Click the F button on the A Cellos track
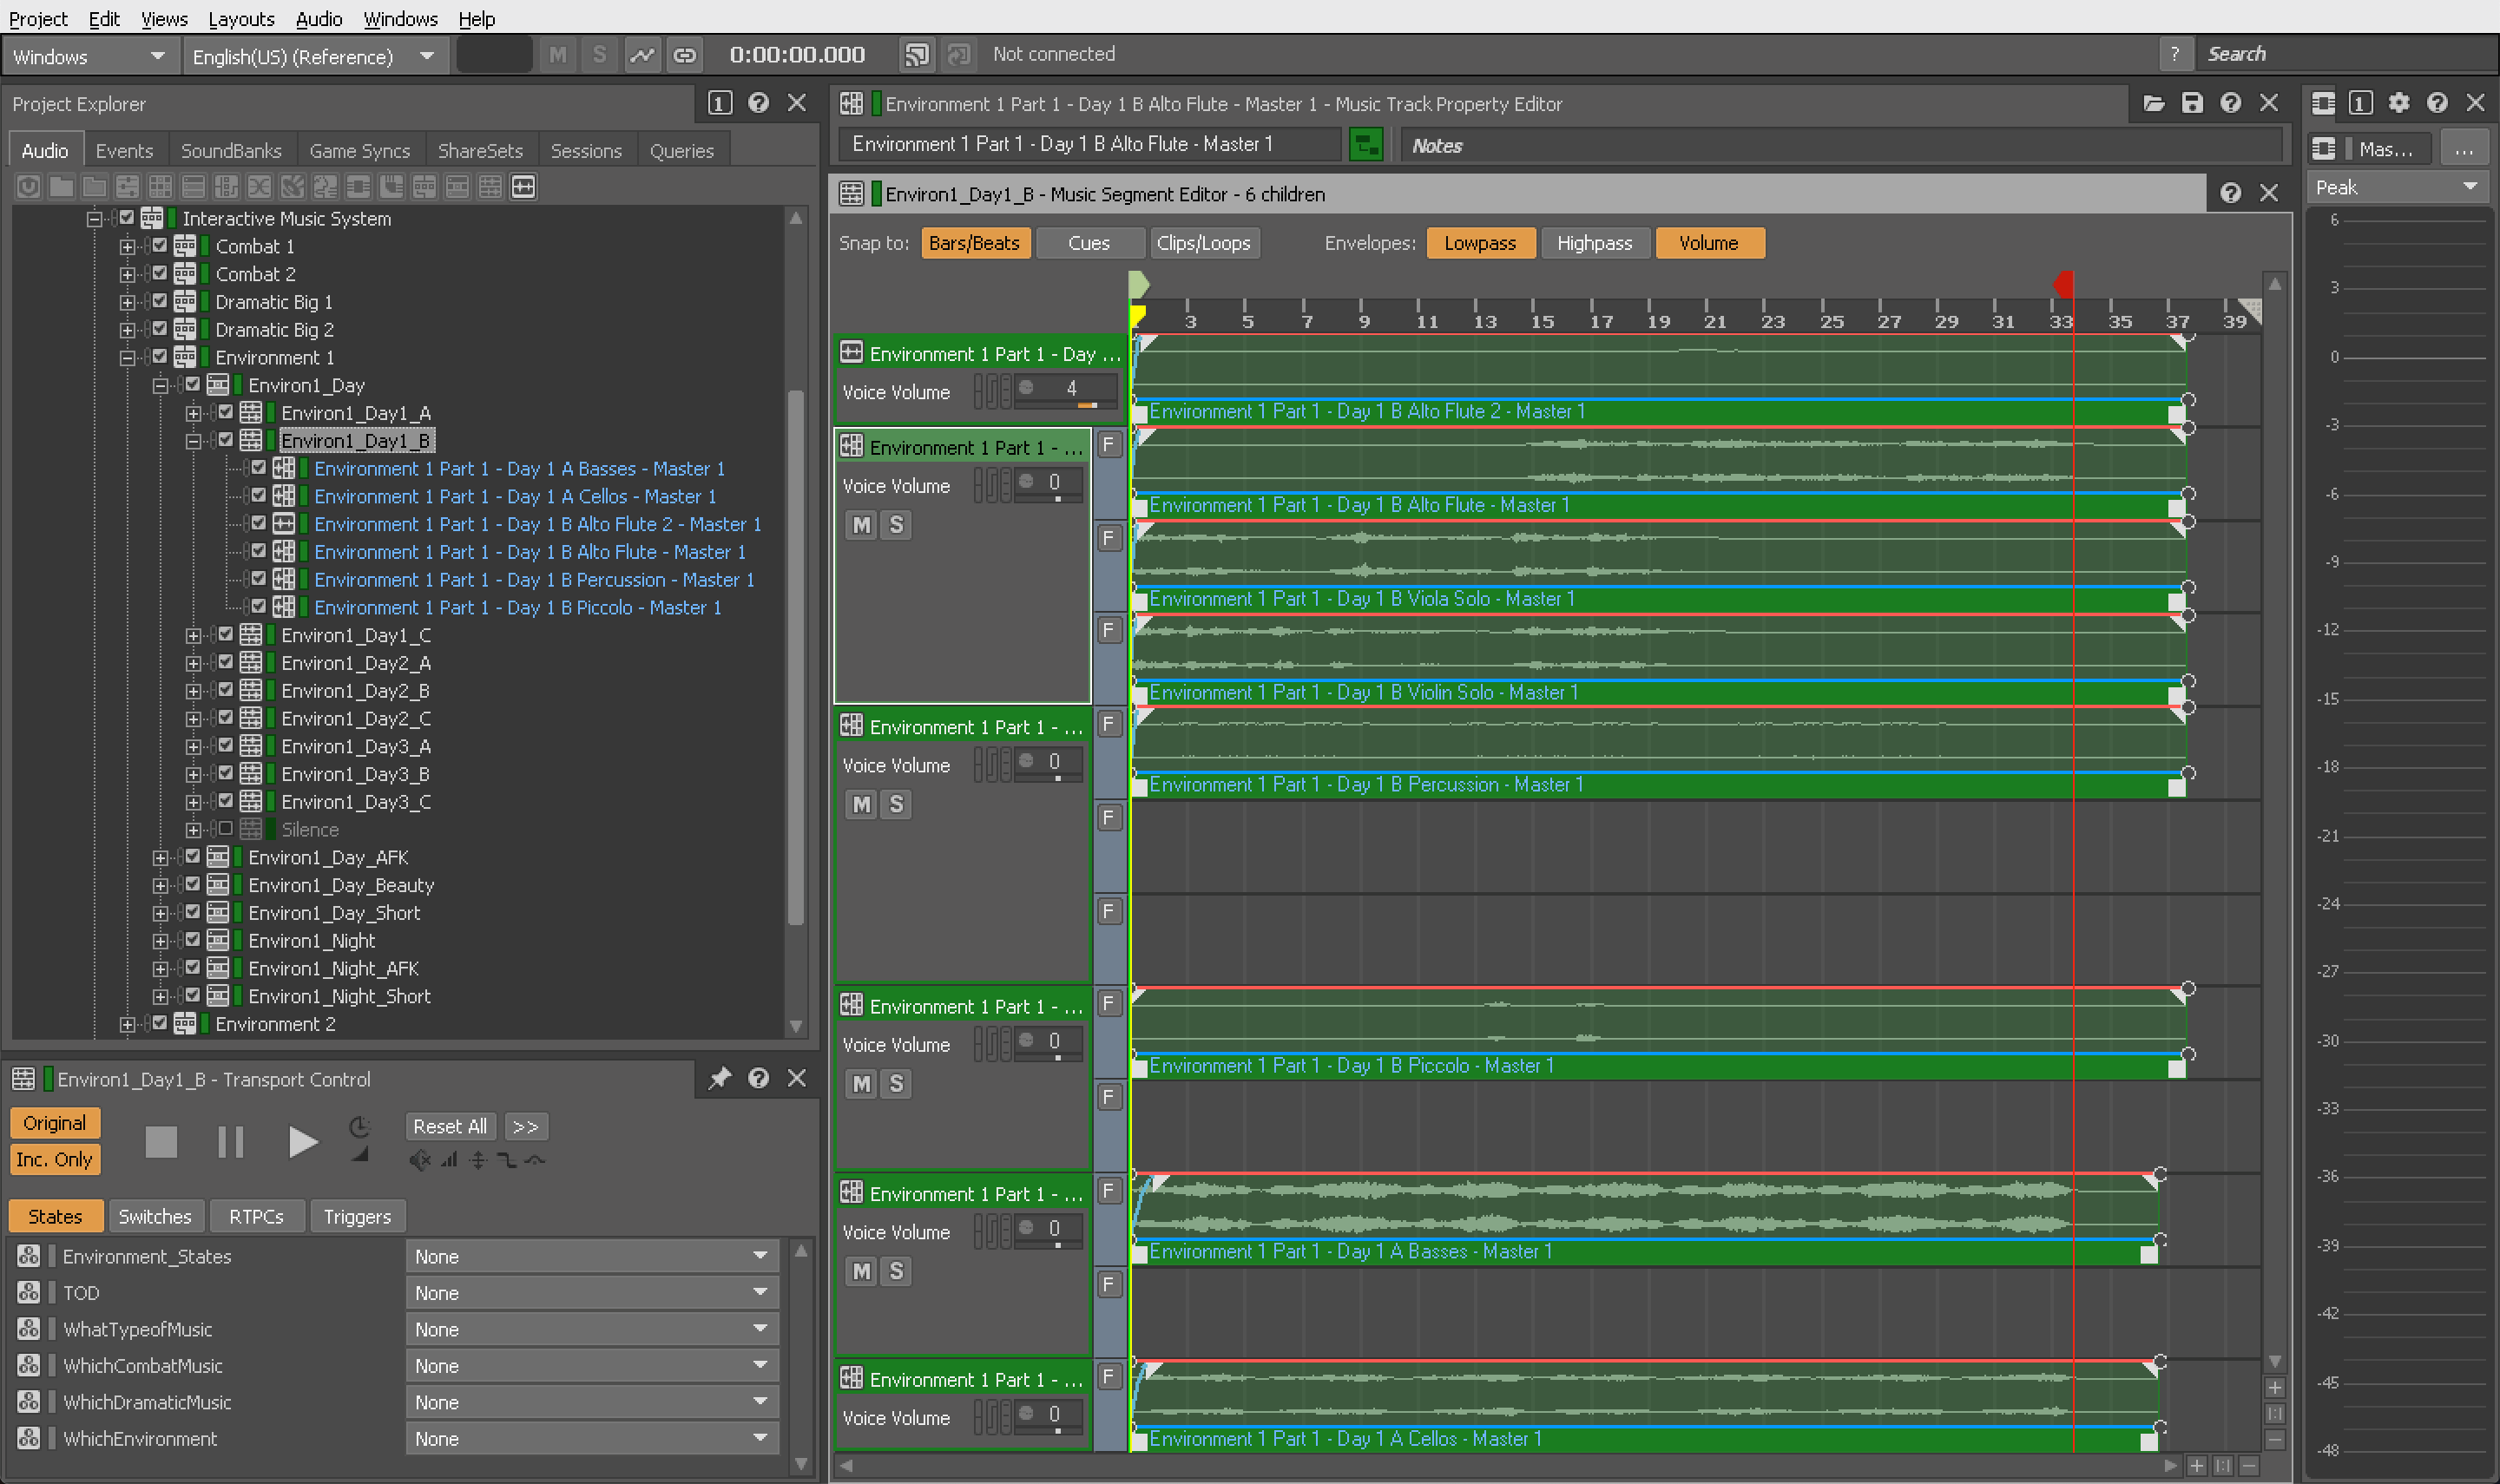This screenshot has width=2500, height=1484. [1109, 1377]
